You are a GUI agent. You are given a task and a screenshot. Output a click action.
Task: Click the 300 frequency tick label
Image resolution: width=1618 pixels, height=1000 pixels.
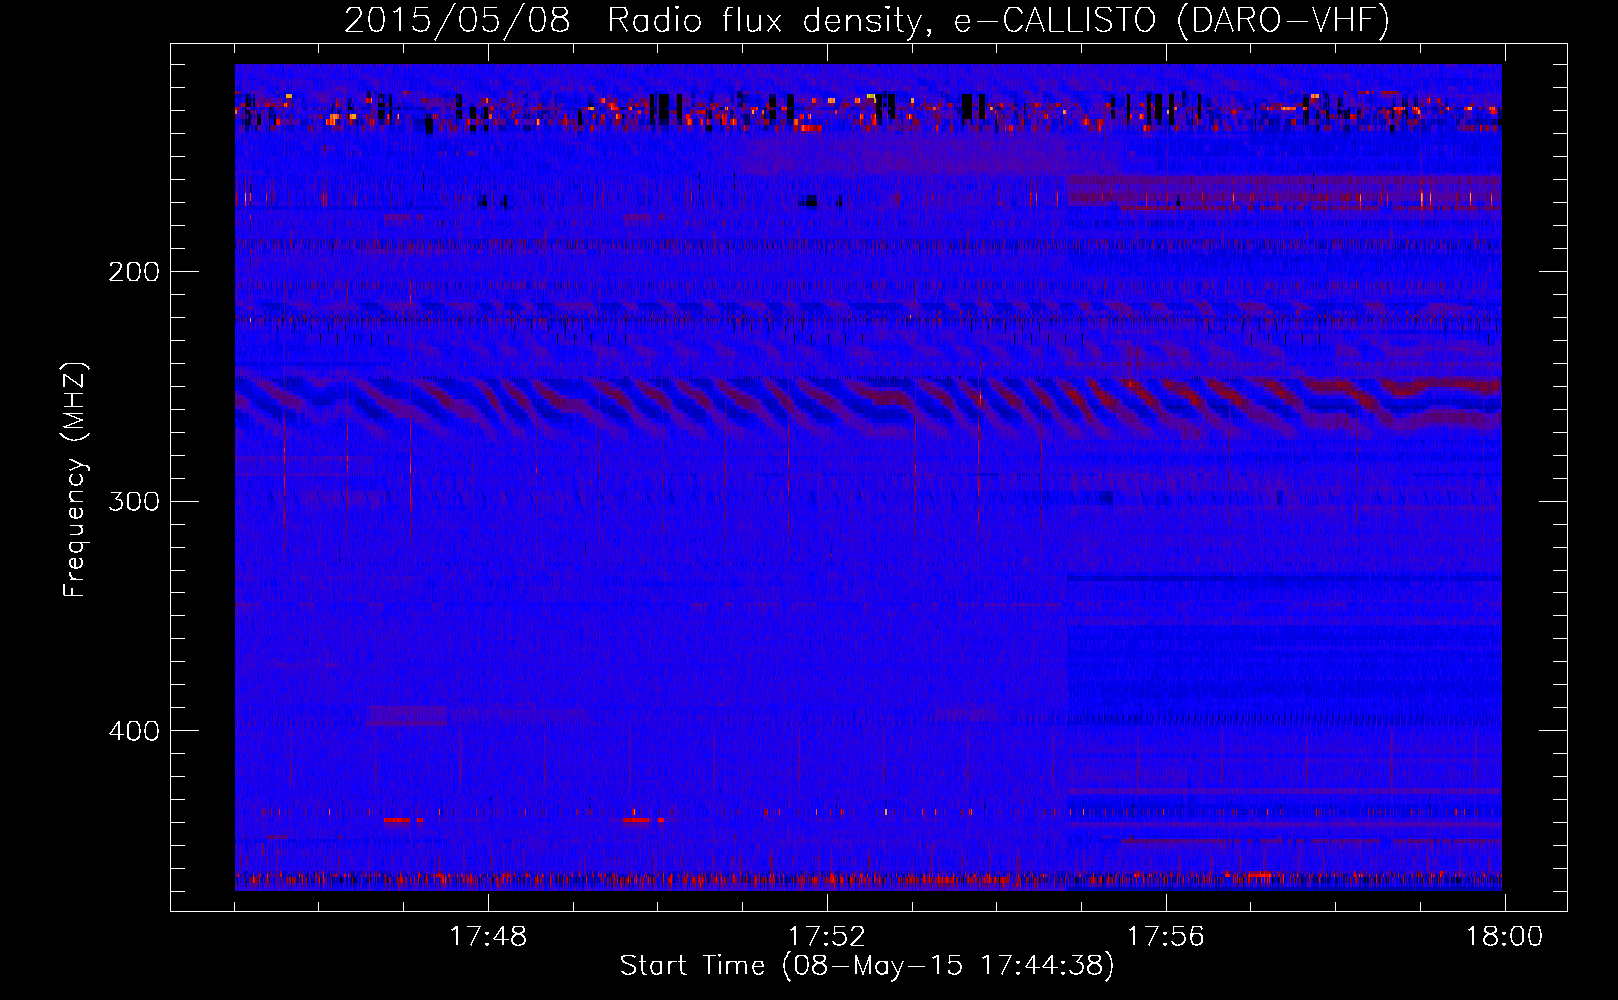click(x=134, y=501)
